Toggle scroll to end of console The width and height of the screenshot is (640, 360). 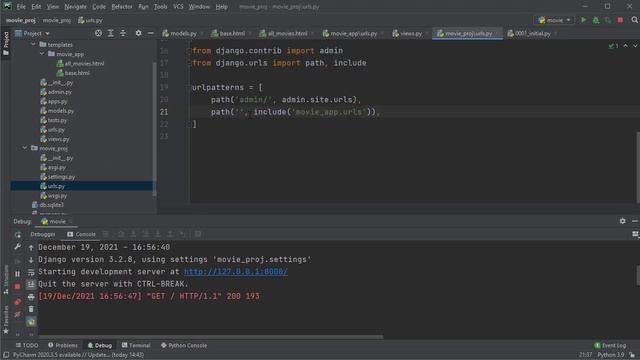[31, 284]
